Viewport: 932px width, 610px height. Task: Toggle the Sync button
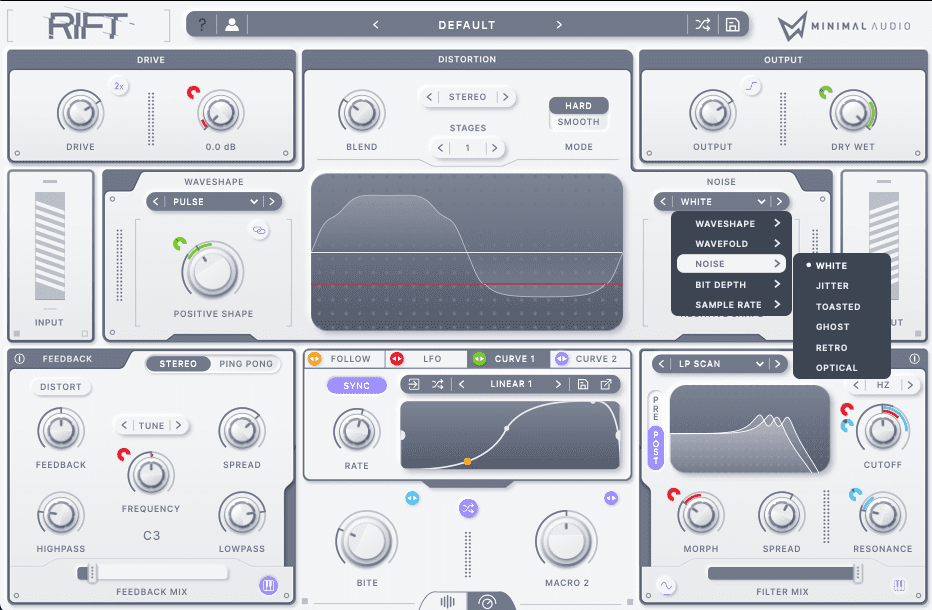pyautogui.click(x=357, y=385)
